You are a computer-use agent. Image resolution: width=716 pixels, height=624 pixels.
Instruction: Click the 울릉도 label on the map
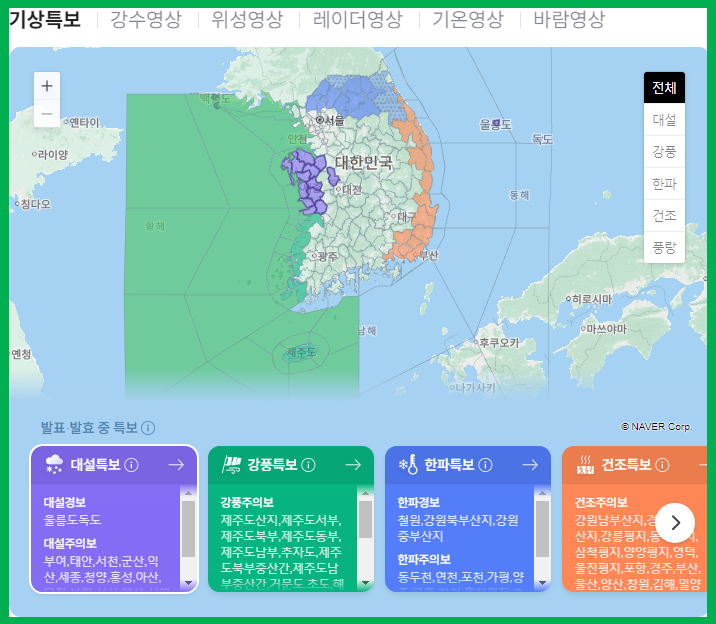[x=495, y=124]
